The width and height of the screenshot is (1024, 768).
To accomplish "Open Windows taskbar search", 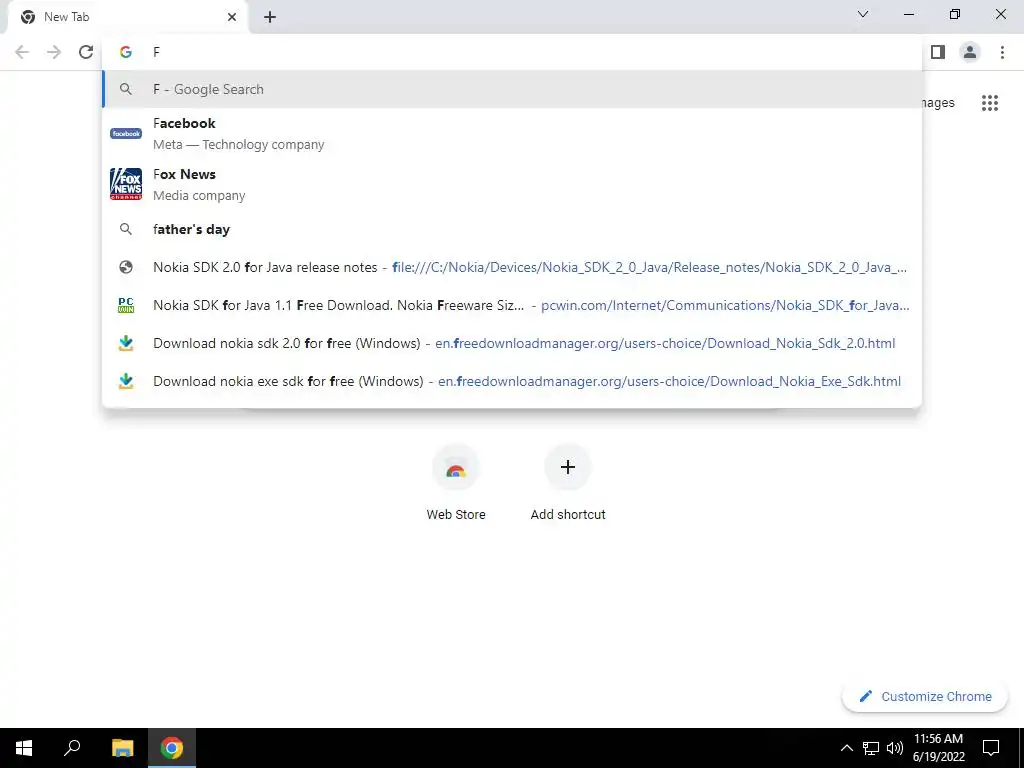I will coord(72,748).
